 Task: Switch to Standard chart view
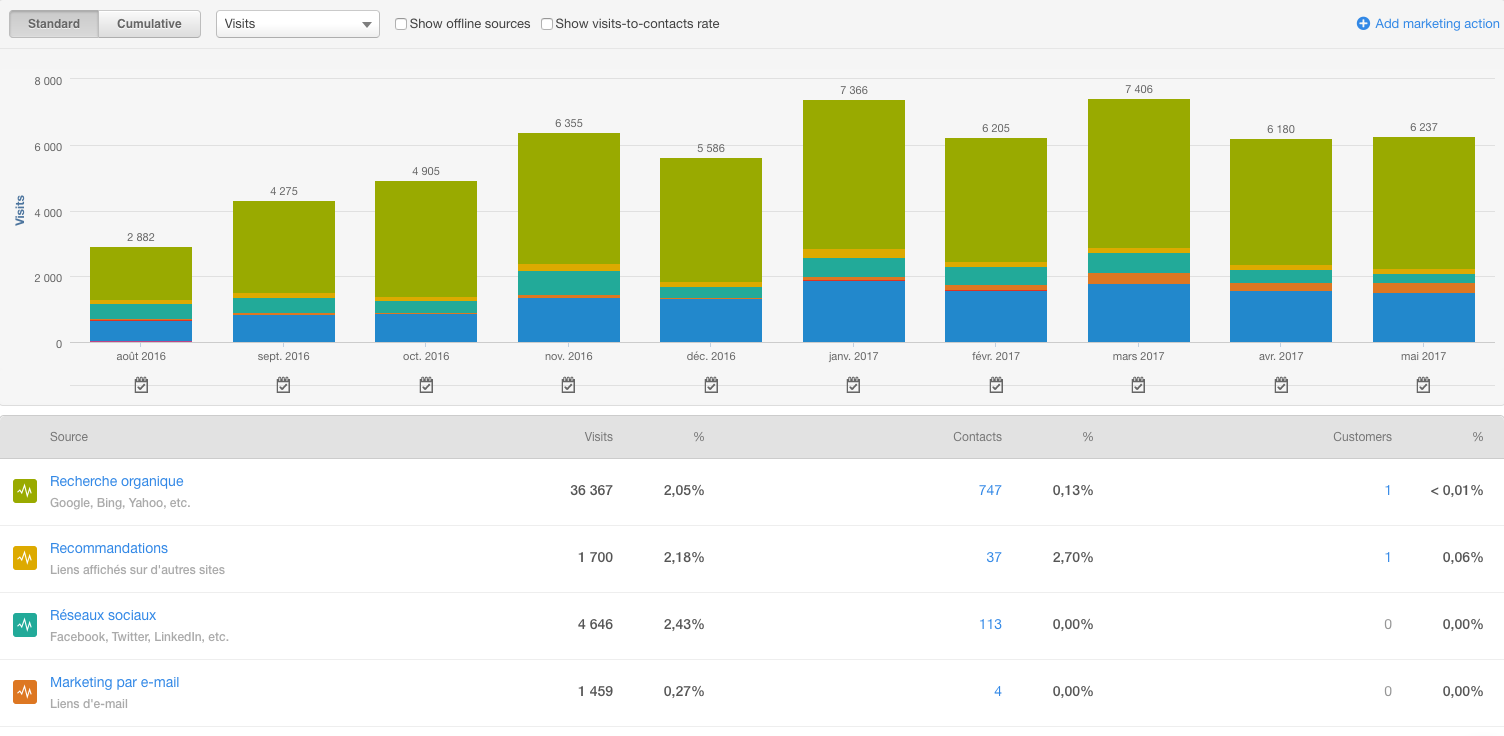click(x=54, y=24)
